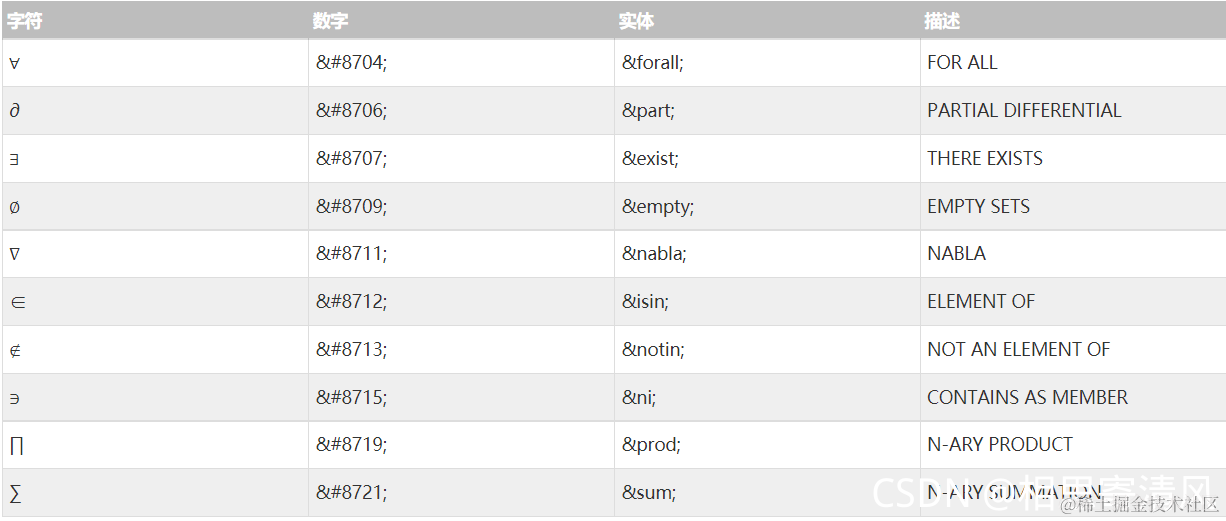Click the FOR ALL symbol ∀
The image size is (1226, 521).
[x=14, y=63]
